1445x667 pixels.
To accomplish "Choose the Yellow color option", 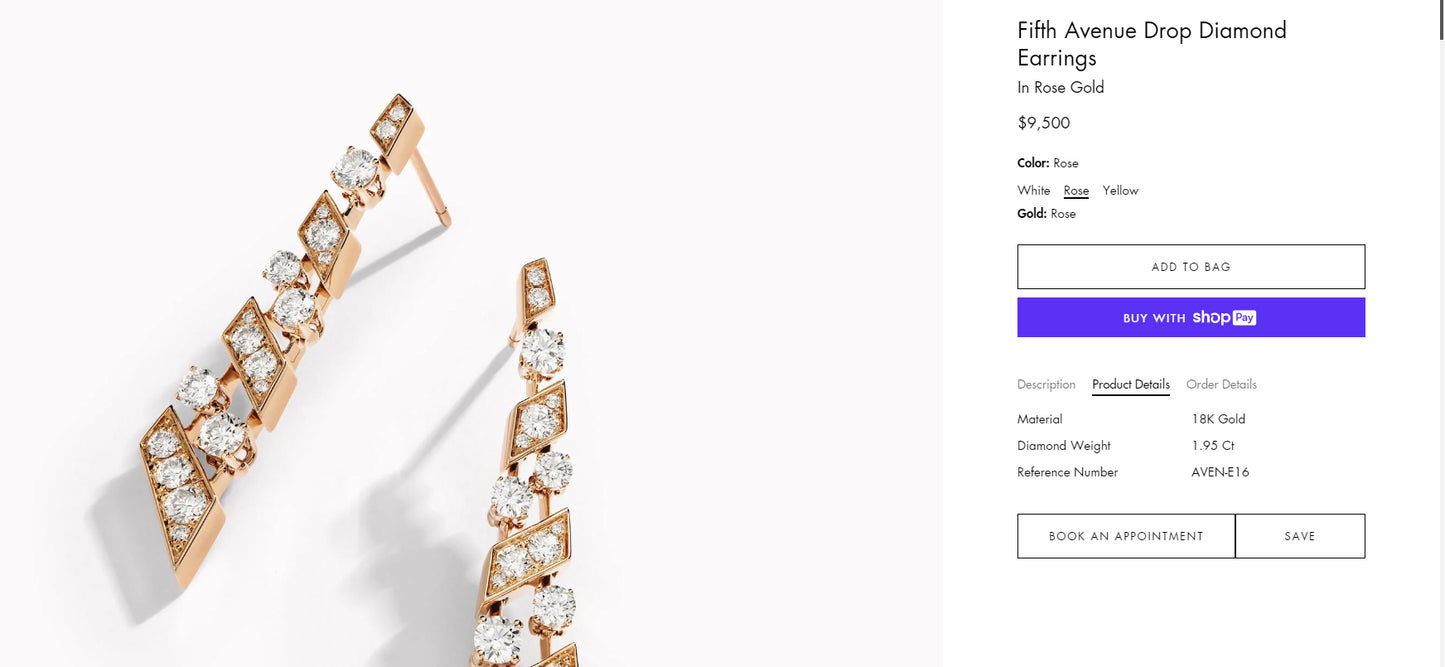I will point(1120,190).
